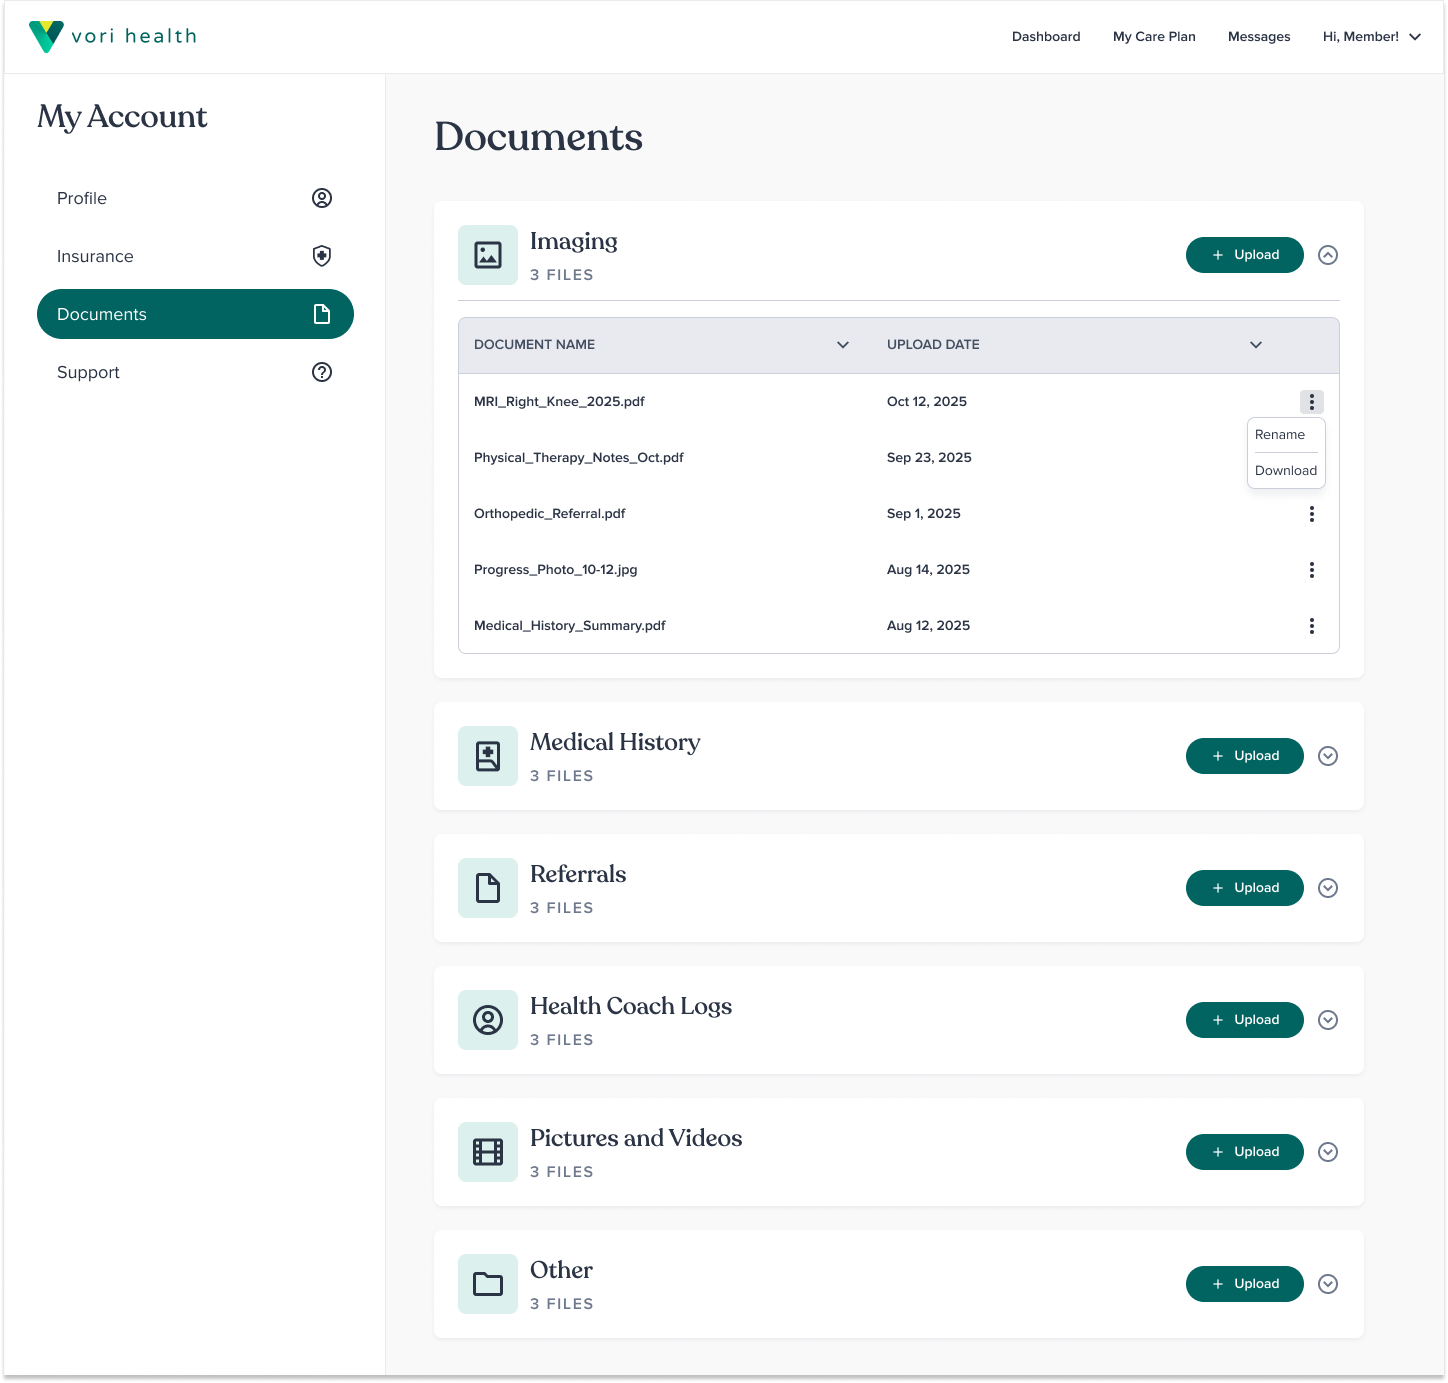Screen dimensions: 1448x1383
Task: Open the Hi, Member! account dropdown
Action: [x=1371, y=37]
